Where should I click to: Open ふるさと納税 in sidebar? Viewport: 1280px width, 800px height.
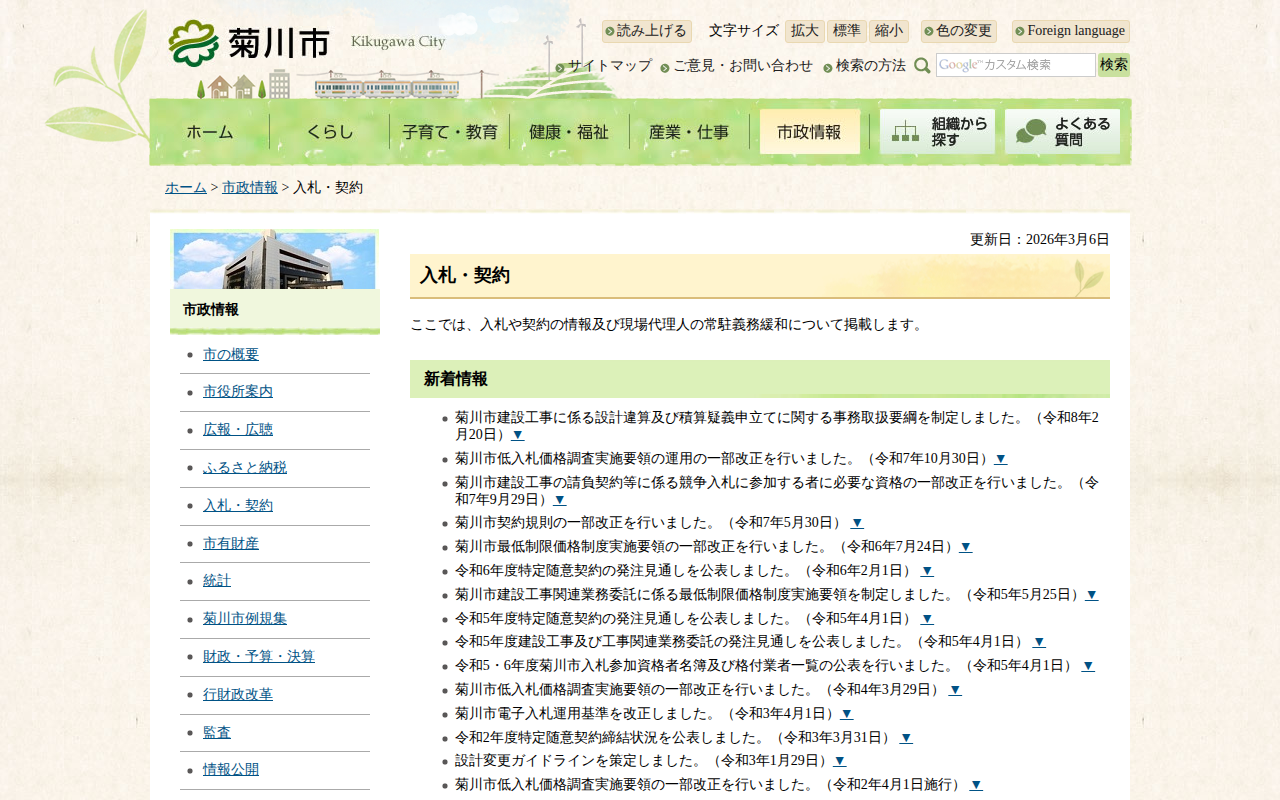[245, 468]
